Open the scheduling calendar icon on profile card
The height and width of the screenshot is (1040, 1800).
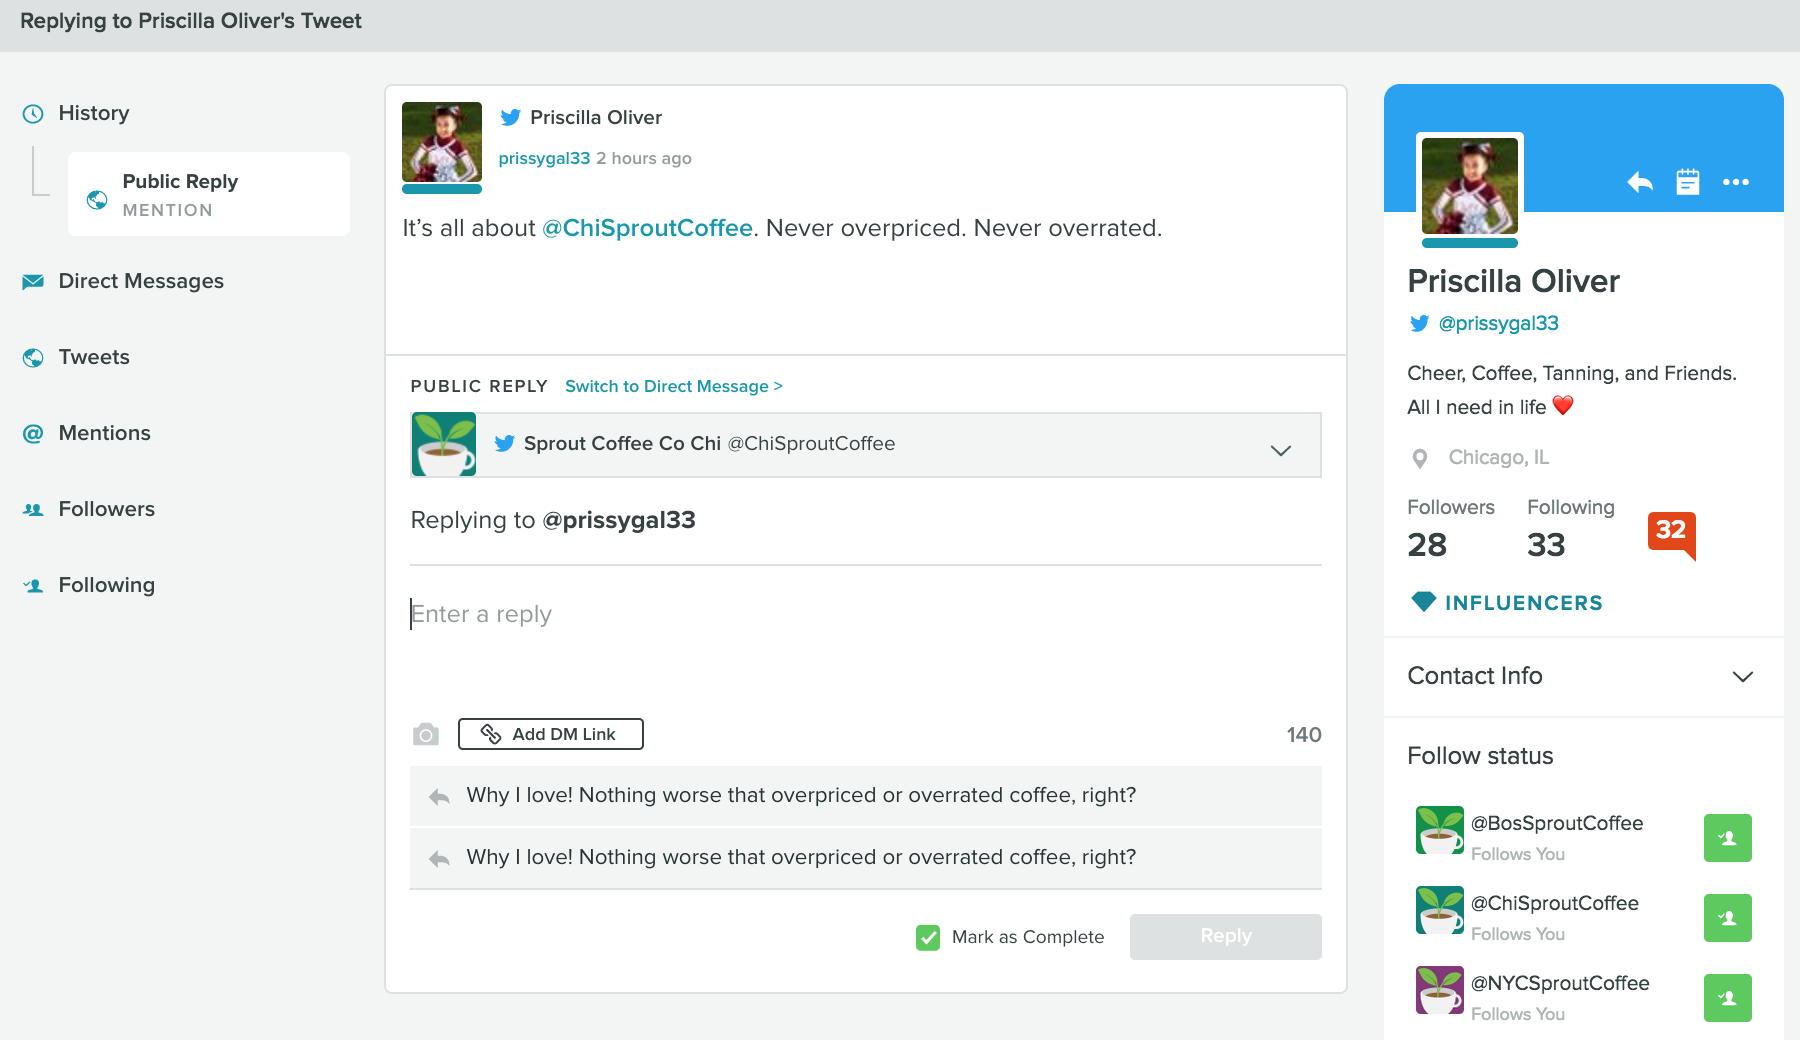pyautogui.click(x=1689, y=183)
